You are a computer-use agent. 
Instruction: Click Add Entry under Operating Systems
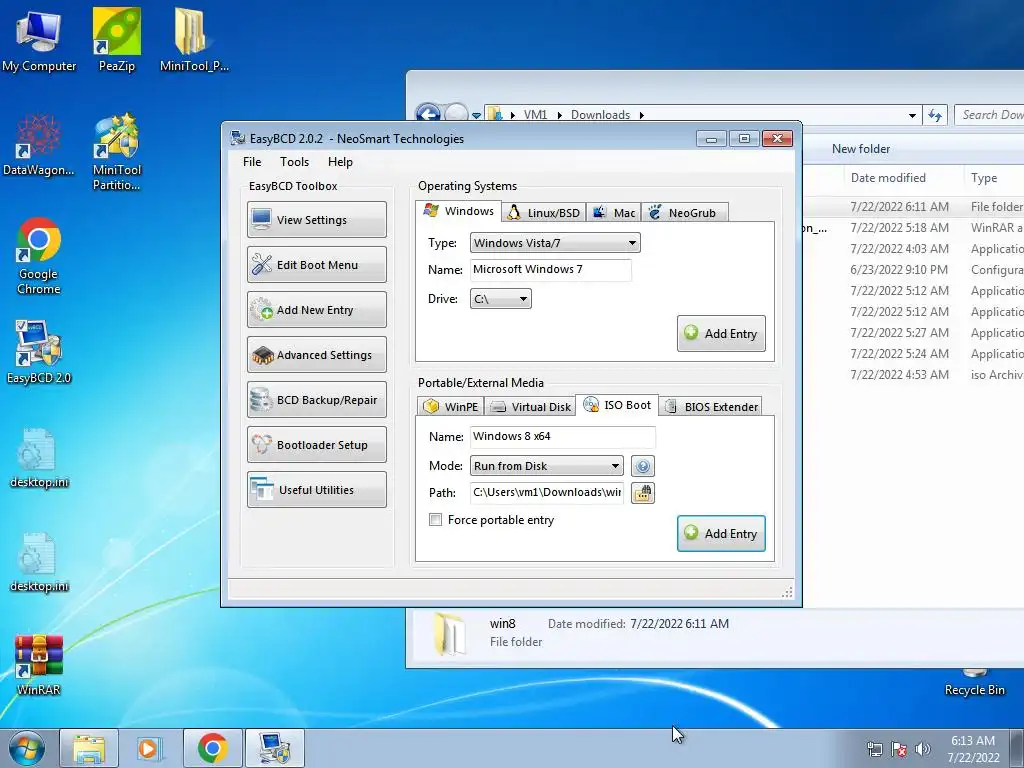[x=721, y=334]
